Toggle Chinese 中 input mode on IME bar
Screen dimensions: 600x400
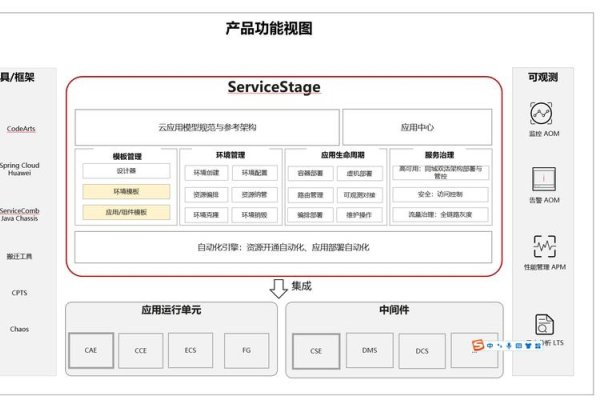pyautogui.click(x=490, y=345)
